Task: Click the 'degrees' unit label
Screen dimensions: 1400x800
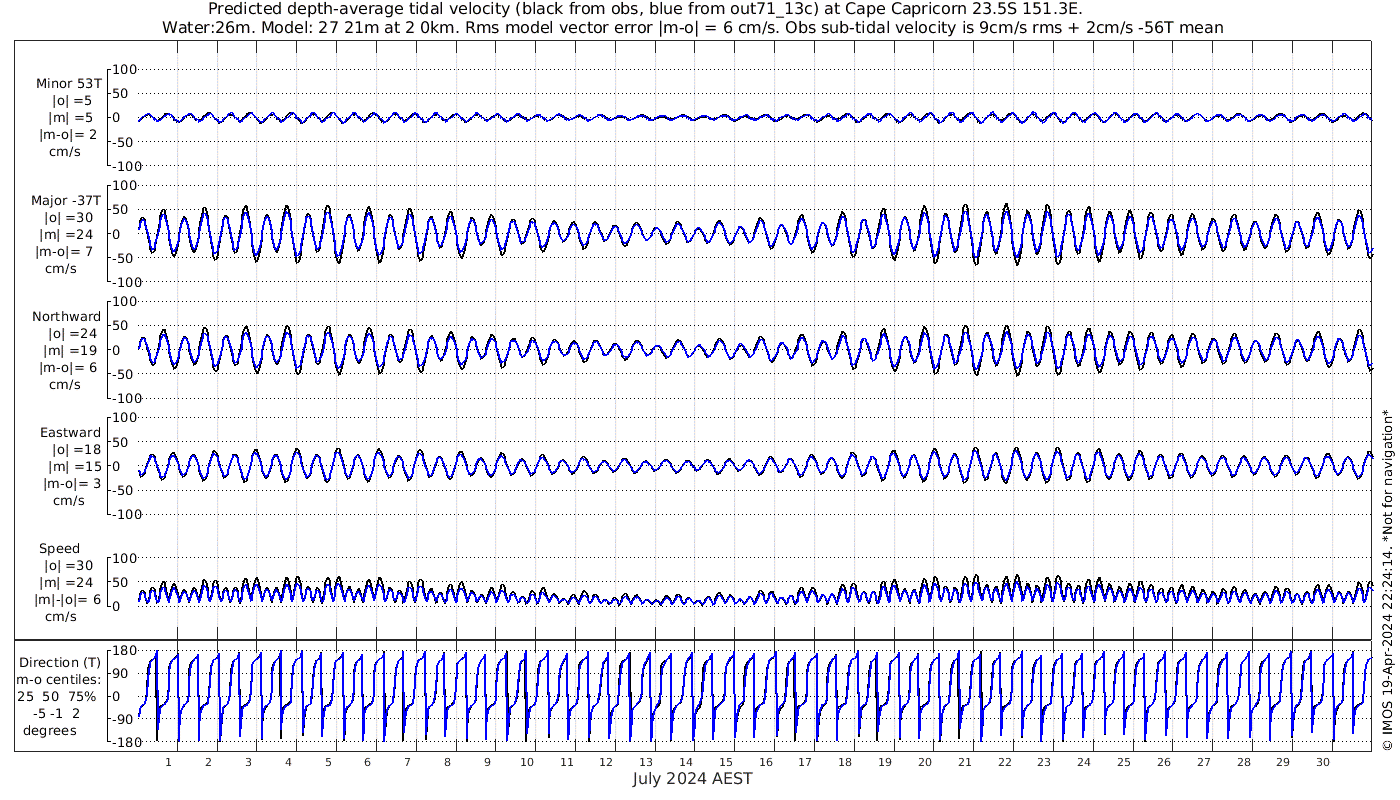Action: tap(51, 731)
